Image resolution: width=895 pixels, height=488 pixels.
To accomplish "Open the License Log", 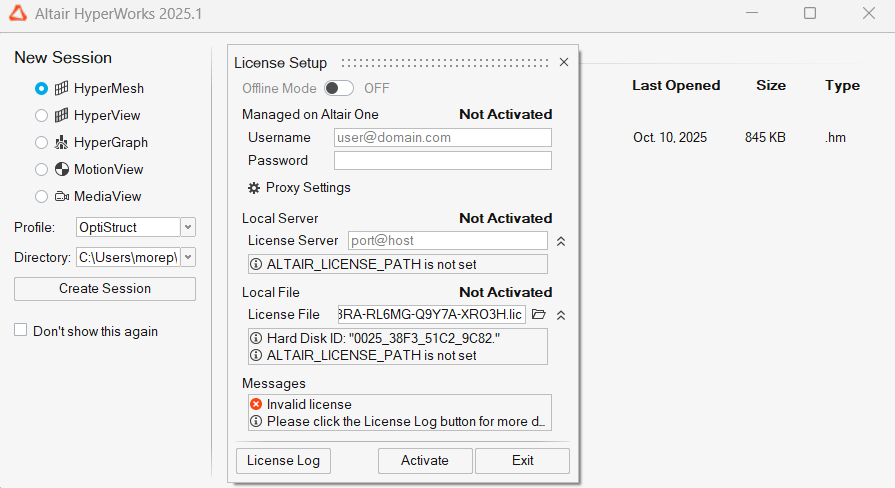I will 283,461.
